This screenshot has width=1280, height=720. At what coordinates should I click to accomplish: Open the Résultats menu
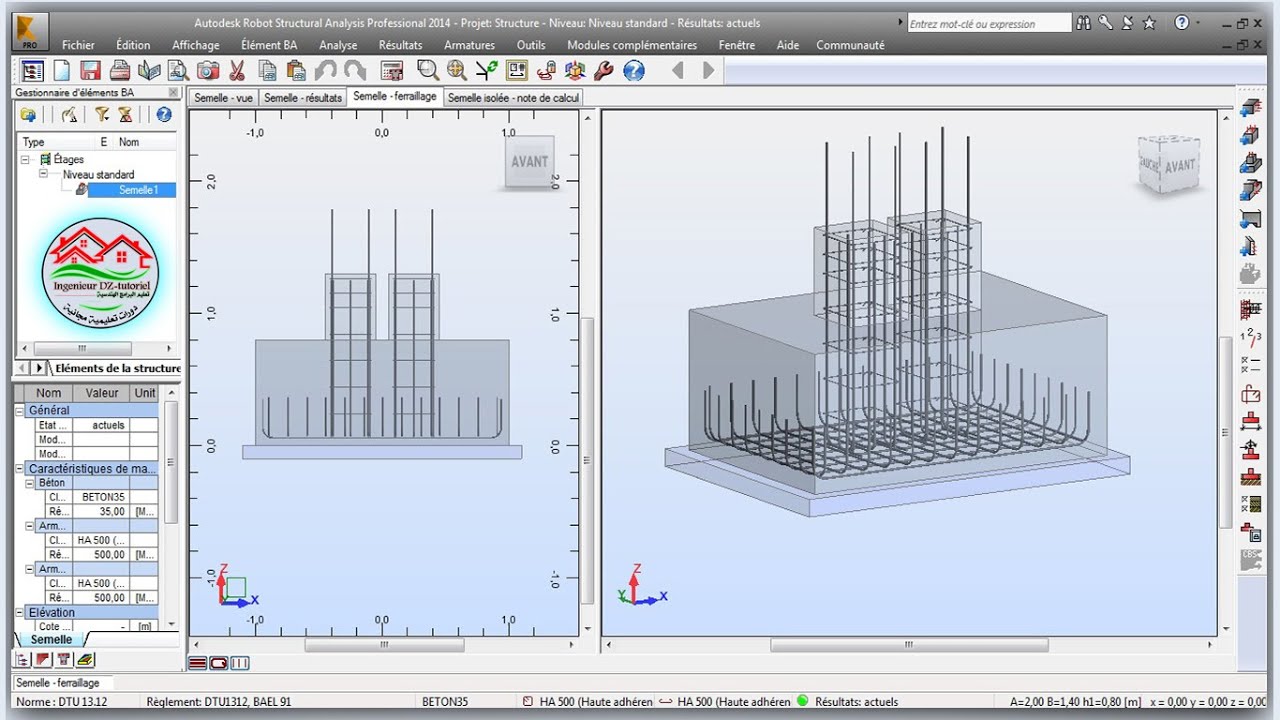click(x=400, y=45)
